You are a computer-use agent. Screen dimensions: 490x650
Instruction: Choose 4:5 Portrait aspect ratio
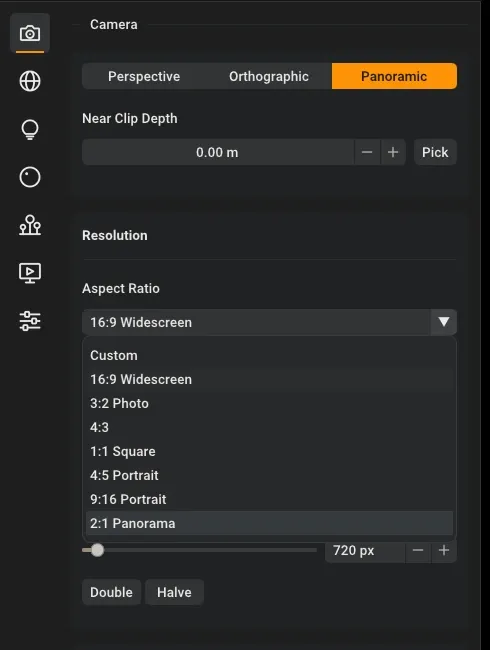[269, 475]
